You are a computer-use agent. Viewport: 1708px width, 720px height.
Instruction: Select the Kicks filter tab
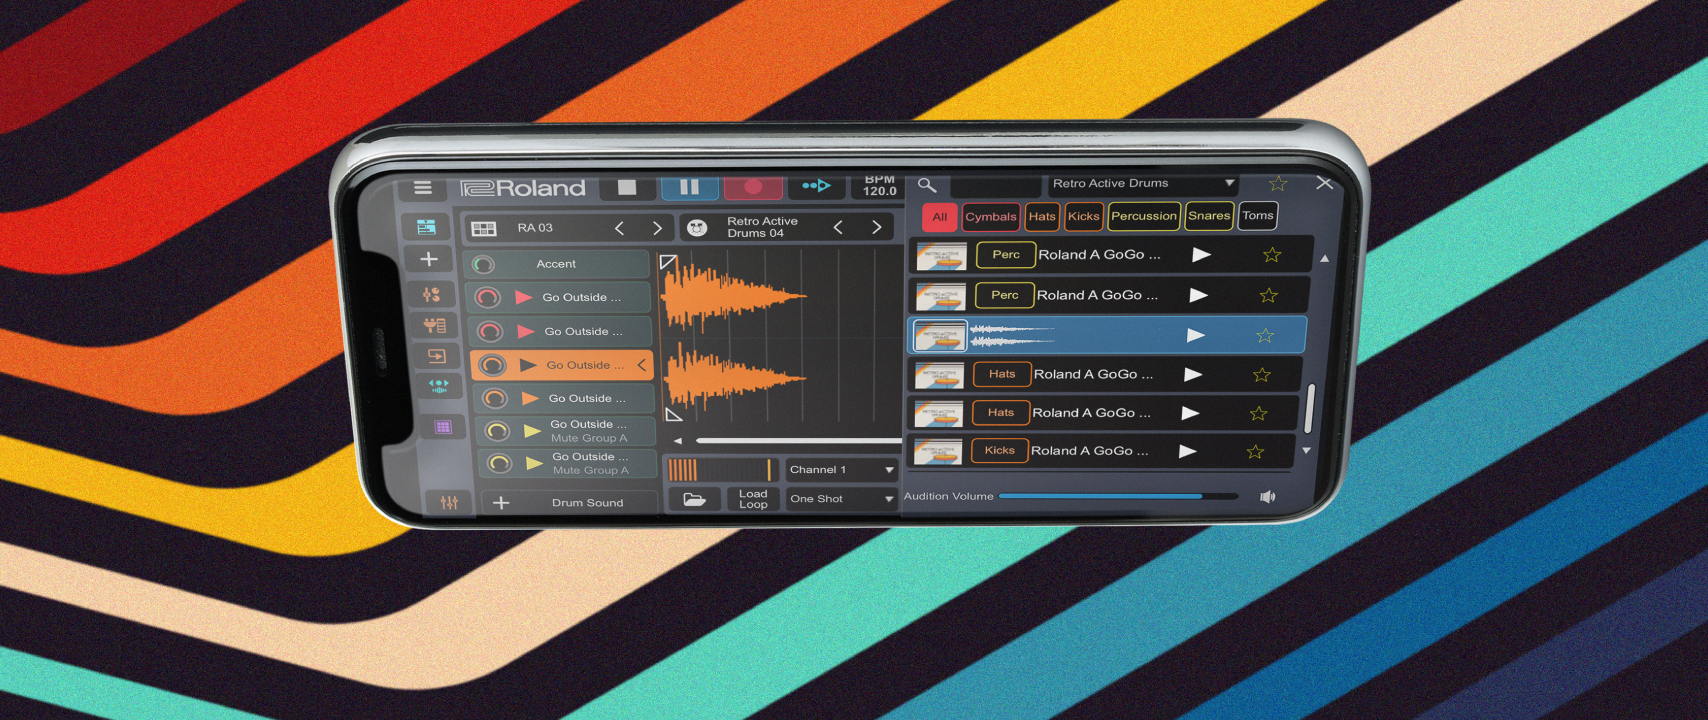coord(1083,216)
